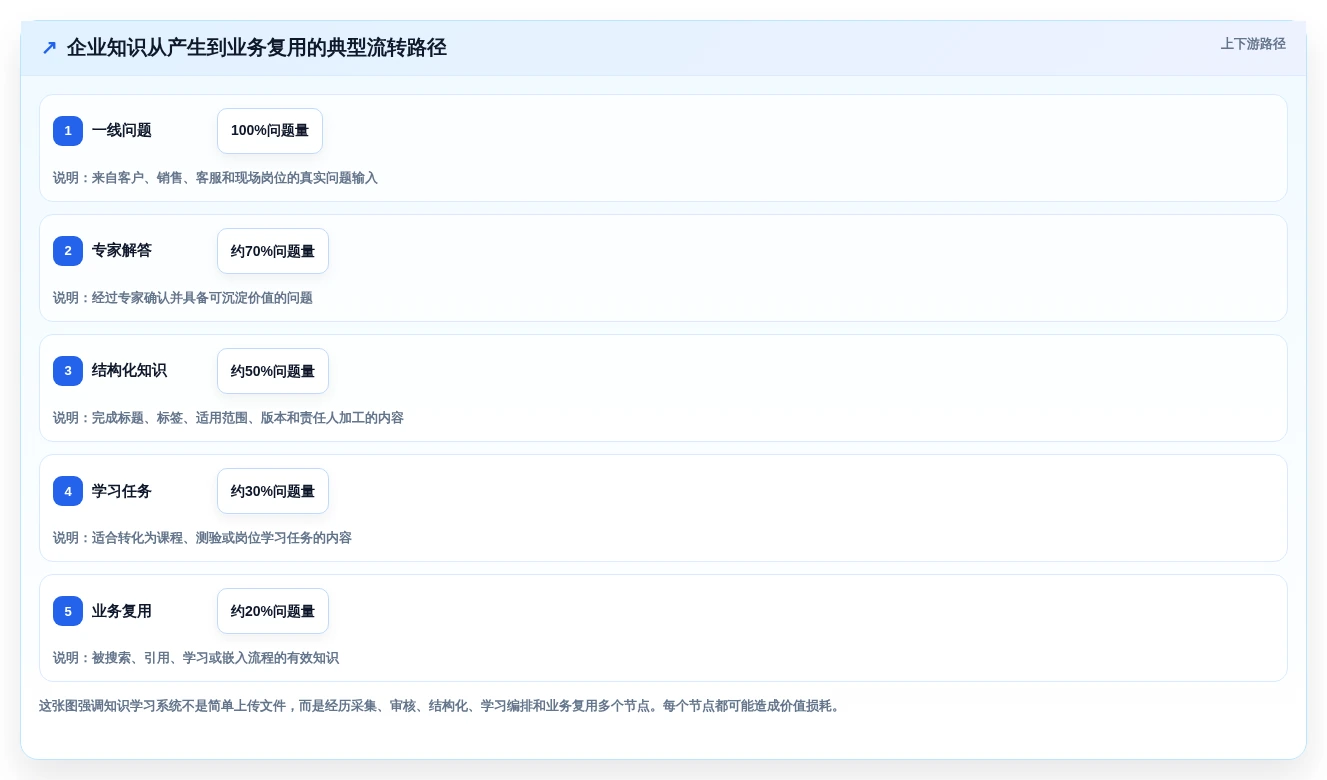Click the 业务复用 step name
The image size is (1327, 780).
coord(122,611)
